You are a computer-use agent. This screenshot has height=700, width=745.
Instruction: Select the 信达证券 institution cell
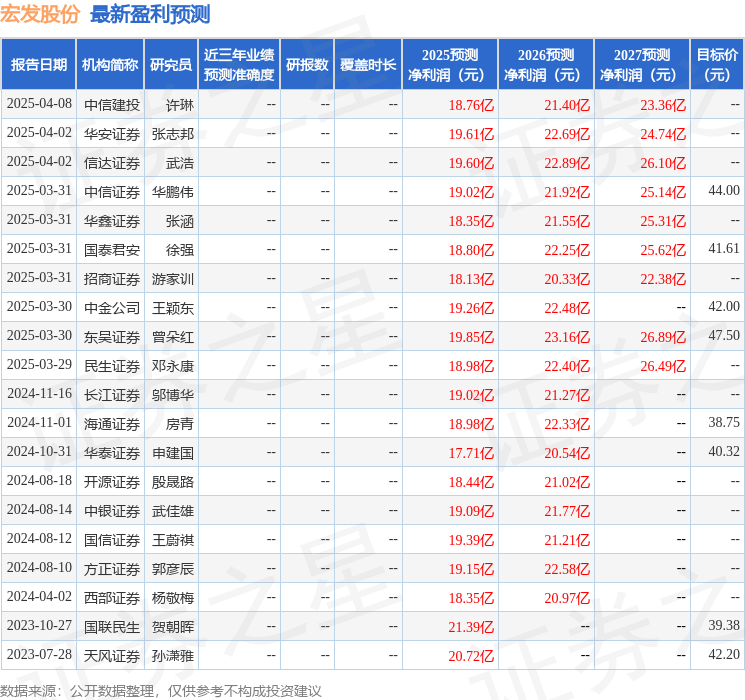click(112, 163)
